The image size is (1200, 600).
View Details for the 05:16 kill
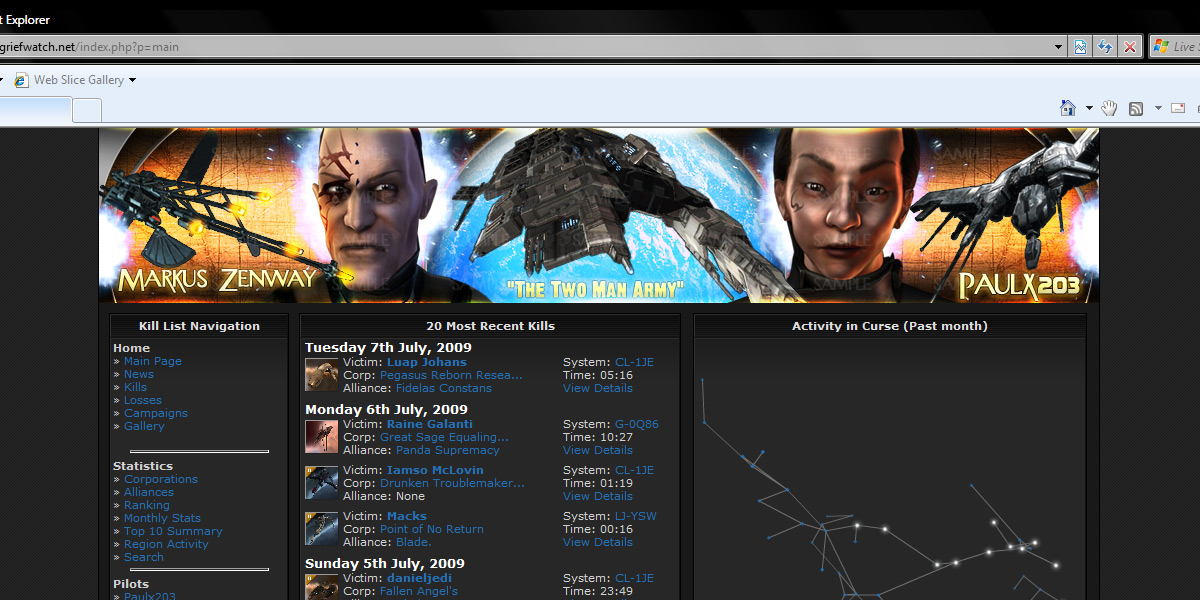[598, 388]
